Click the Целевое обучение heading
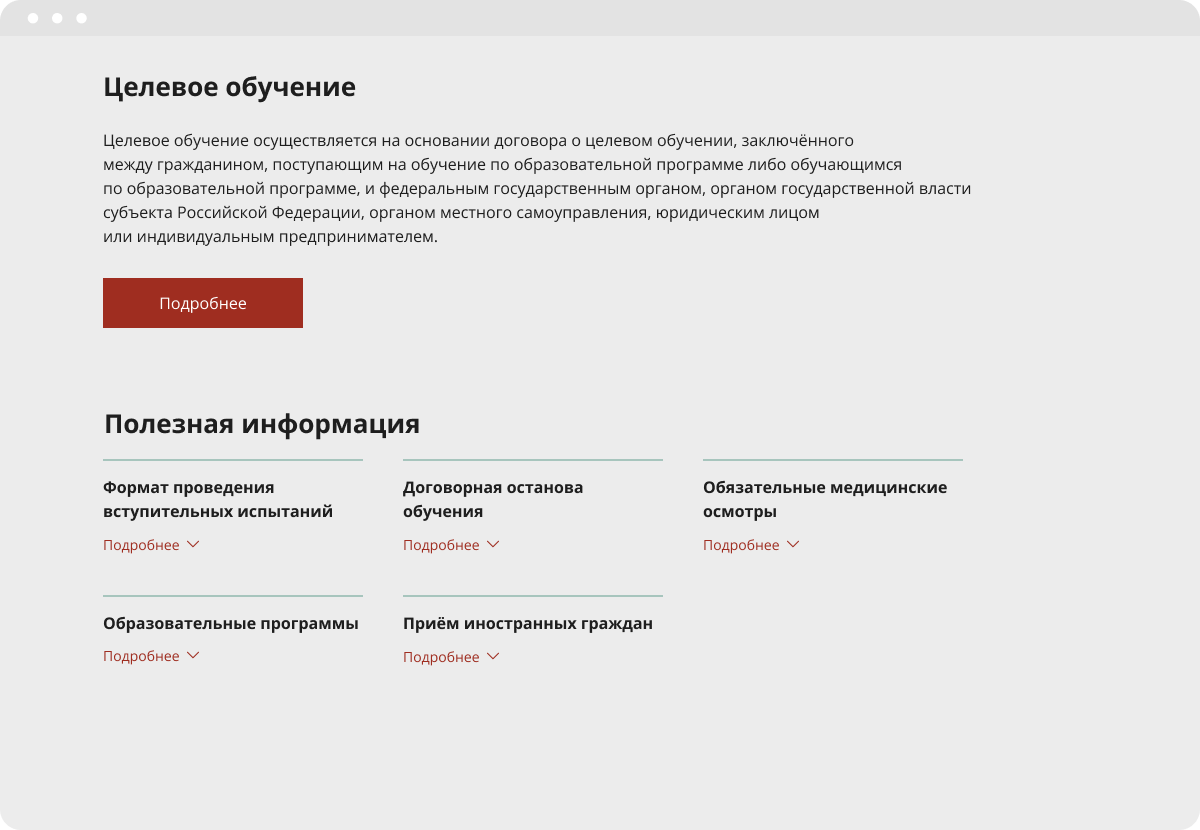The image size is (1200, 830). tap(229, 87)
